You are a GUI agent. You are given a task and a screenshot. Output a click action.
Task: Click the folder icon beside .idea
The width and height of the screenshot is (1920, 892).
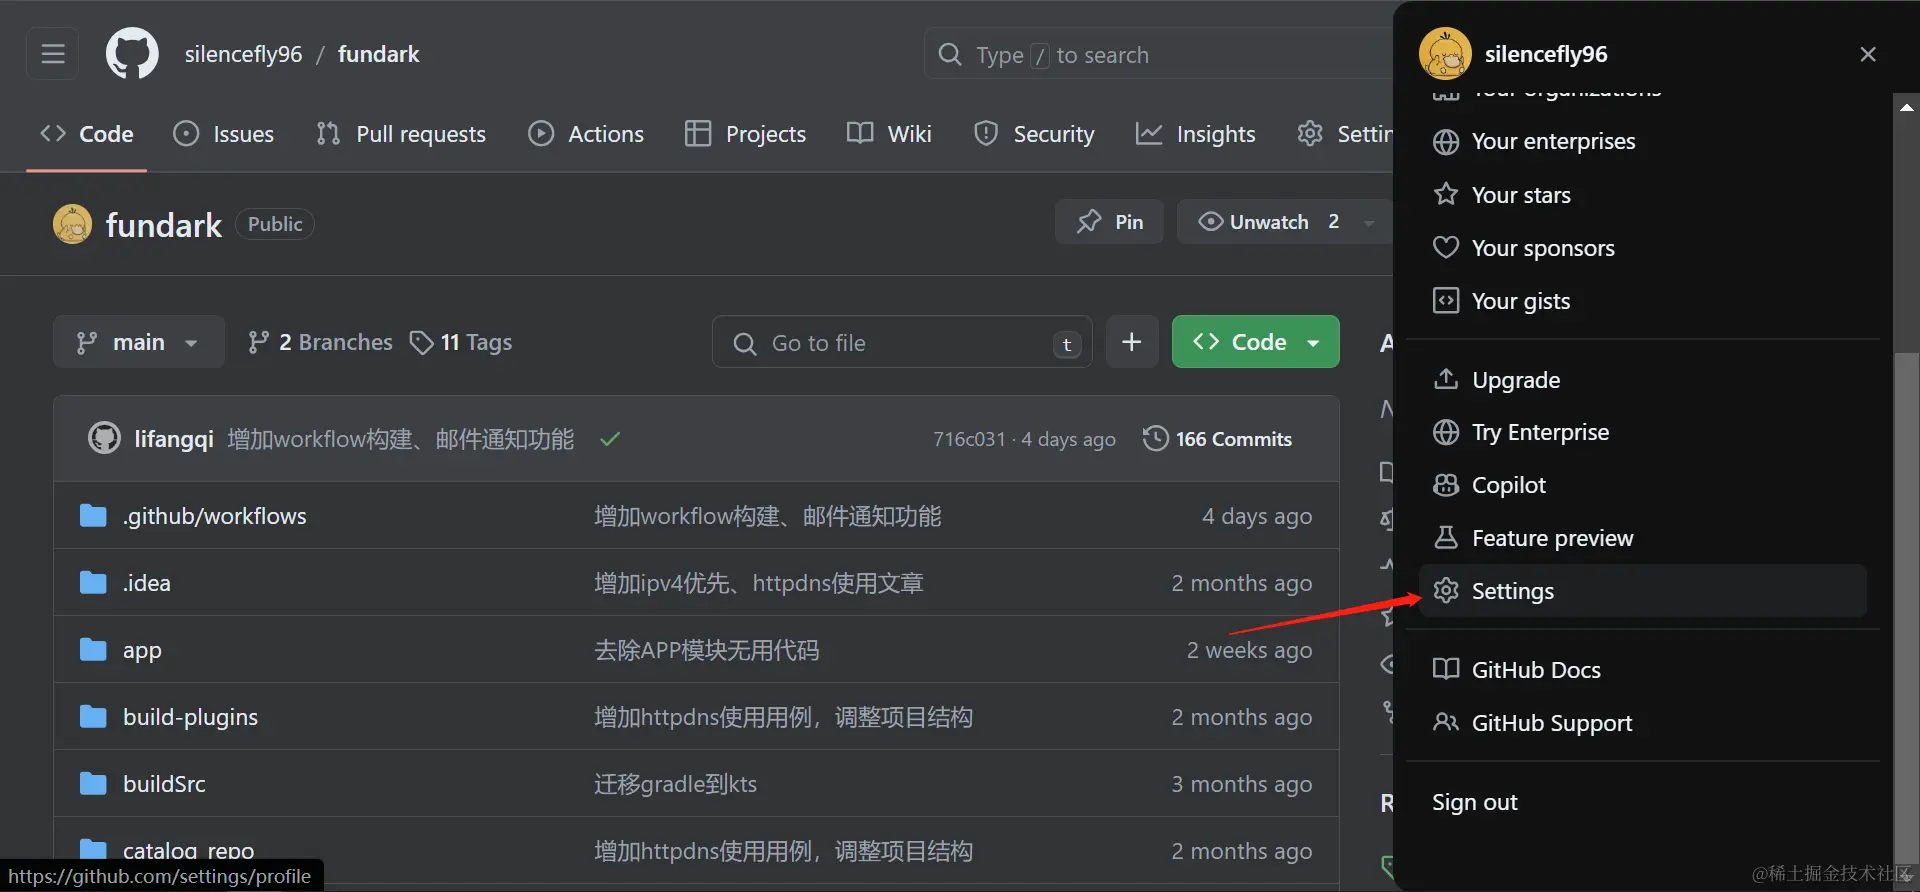click(93, 583)
